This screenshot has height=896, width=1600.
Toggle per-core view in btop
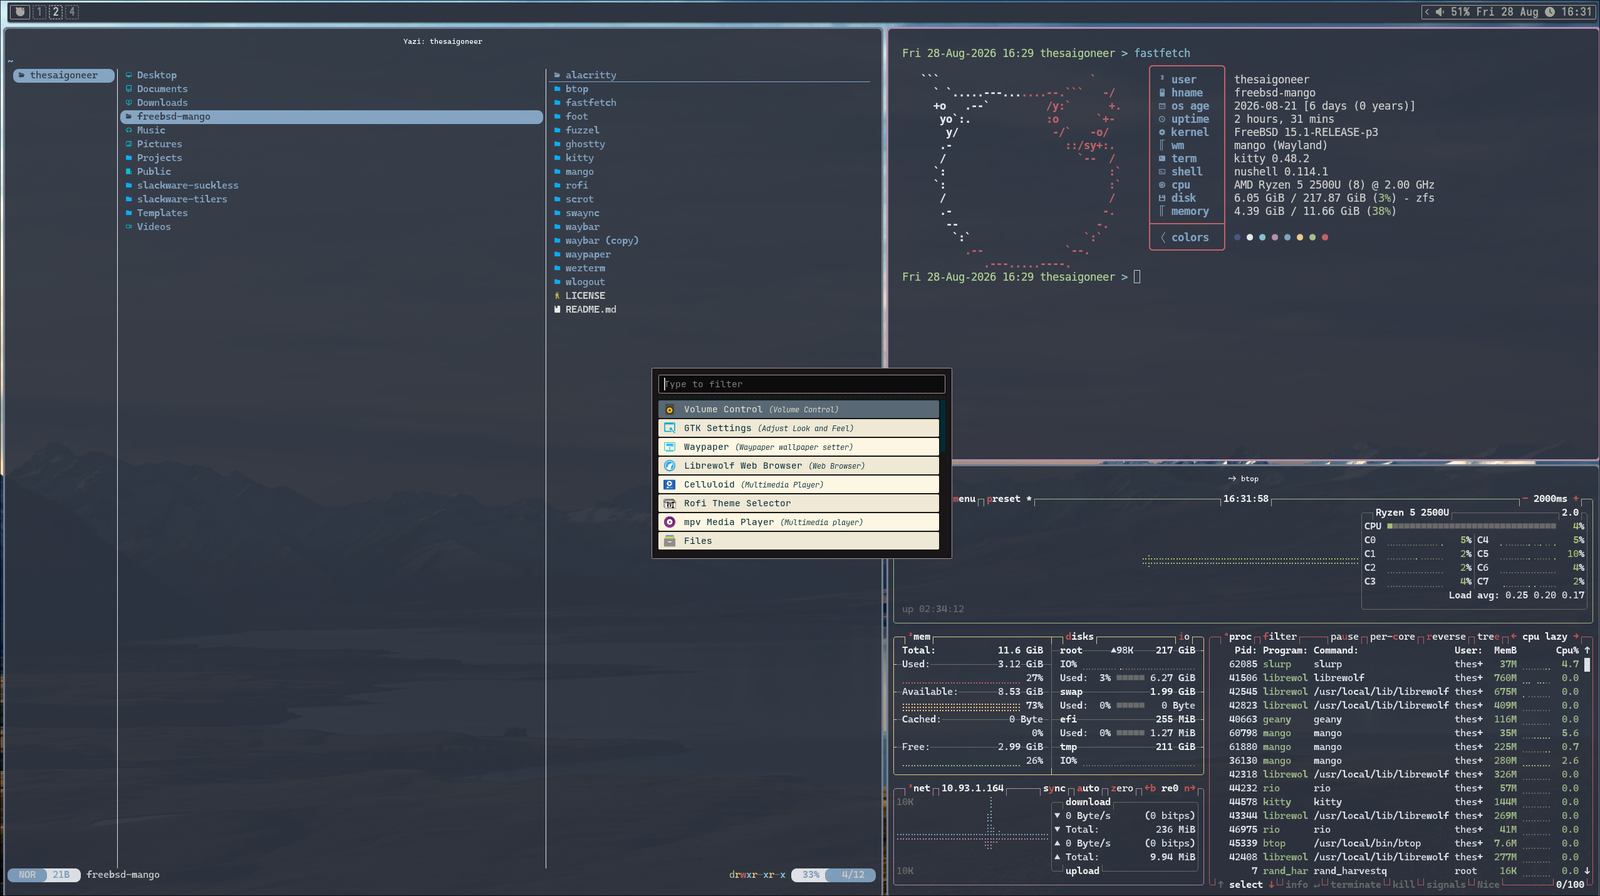pyautogui.click(x=1392, y=637)
